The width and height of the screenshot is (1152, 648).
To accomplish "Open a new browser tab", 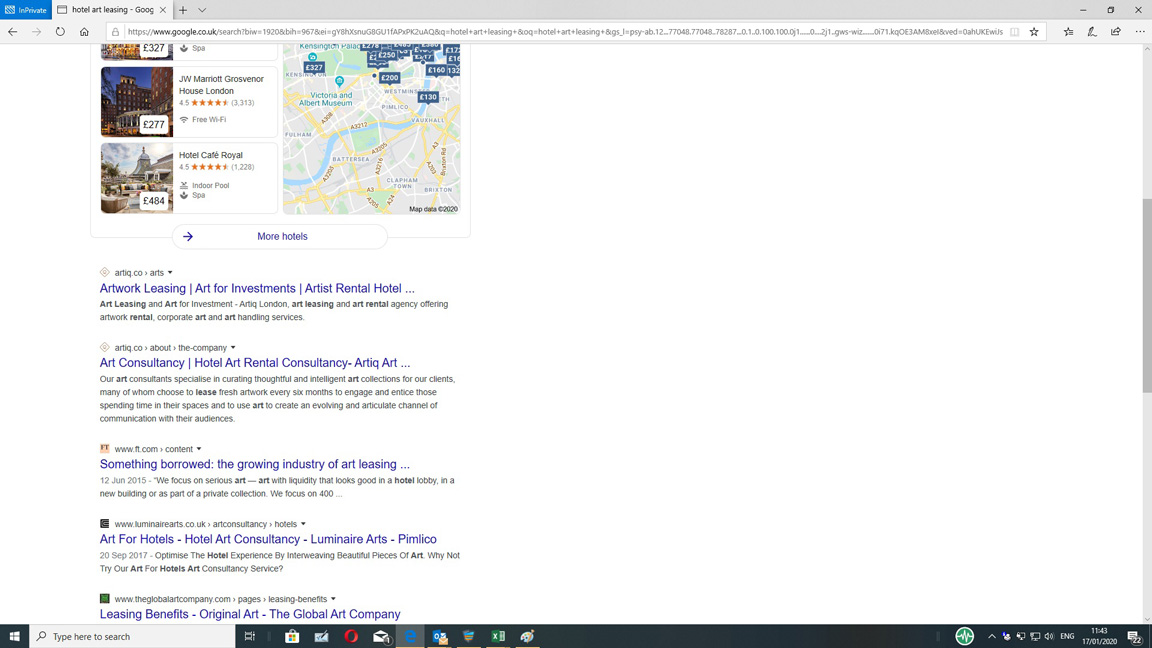I will [183, 10].
